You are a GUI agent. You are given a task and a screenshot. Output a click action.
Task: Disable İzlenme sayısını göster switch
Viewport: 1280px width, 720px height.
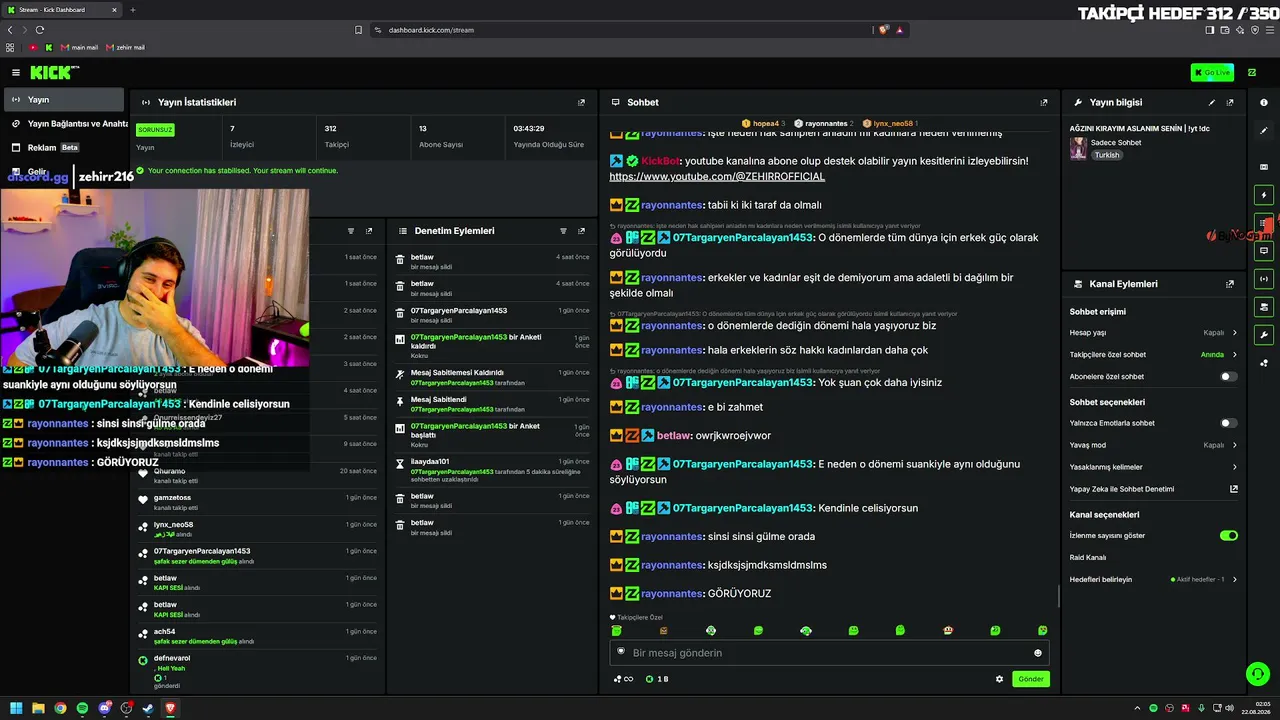tap(1229, 536)
